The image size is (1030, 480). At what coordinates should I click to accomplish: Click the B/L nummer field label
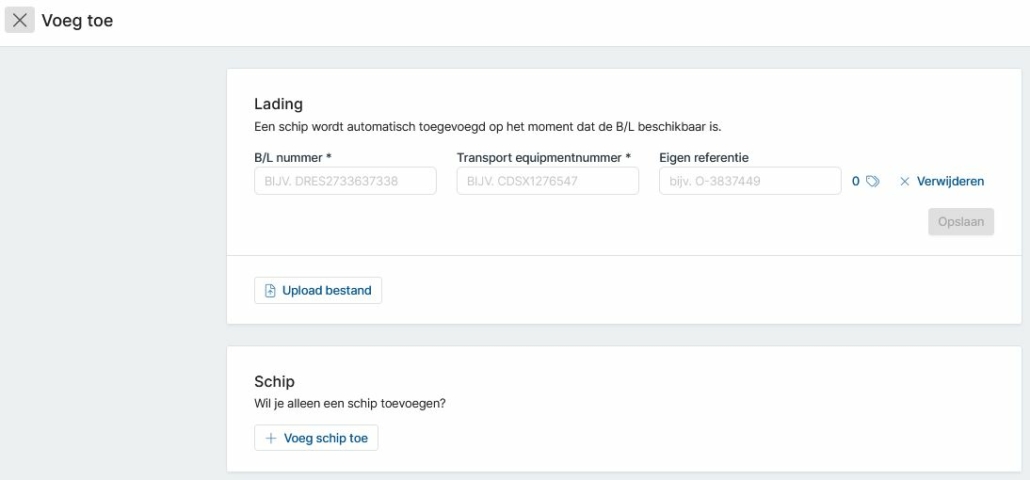tap(292, 158)
